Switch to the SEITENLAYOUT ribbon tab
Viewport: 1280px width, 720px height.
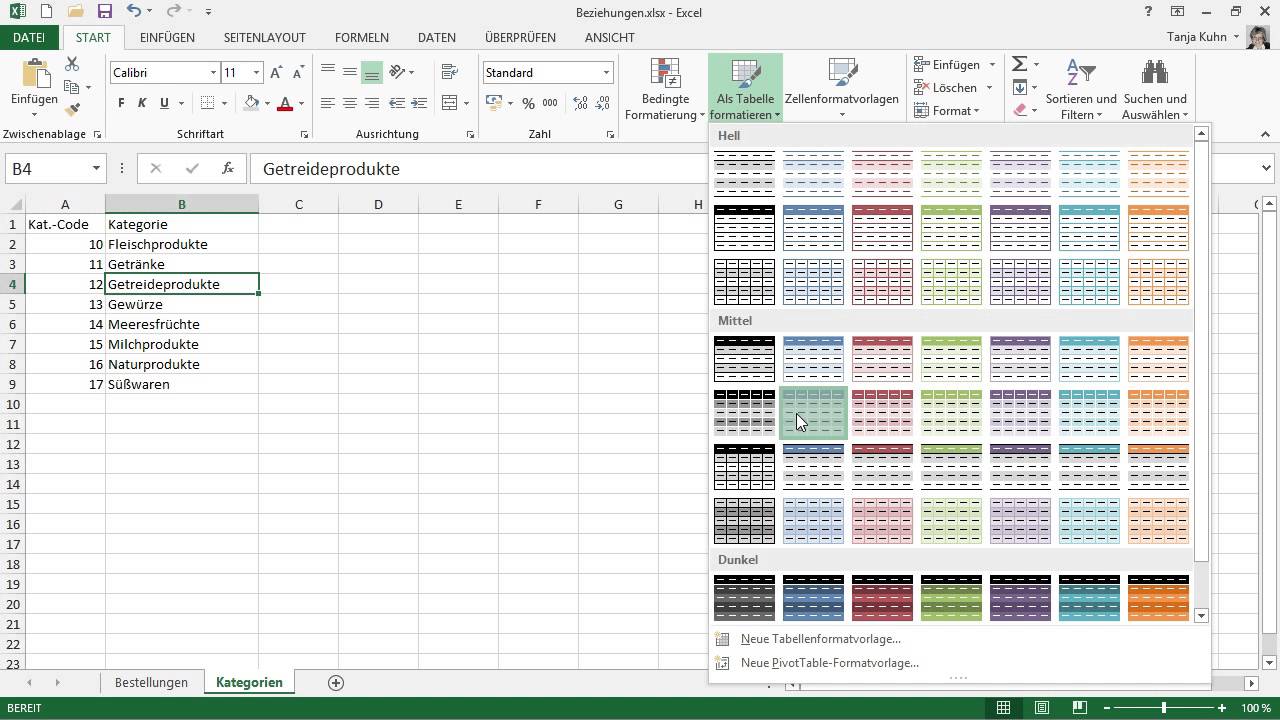pyautogui.click(x=264, y=37)
